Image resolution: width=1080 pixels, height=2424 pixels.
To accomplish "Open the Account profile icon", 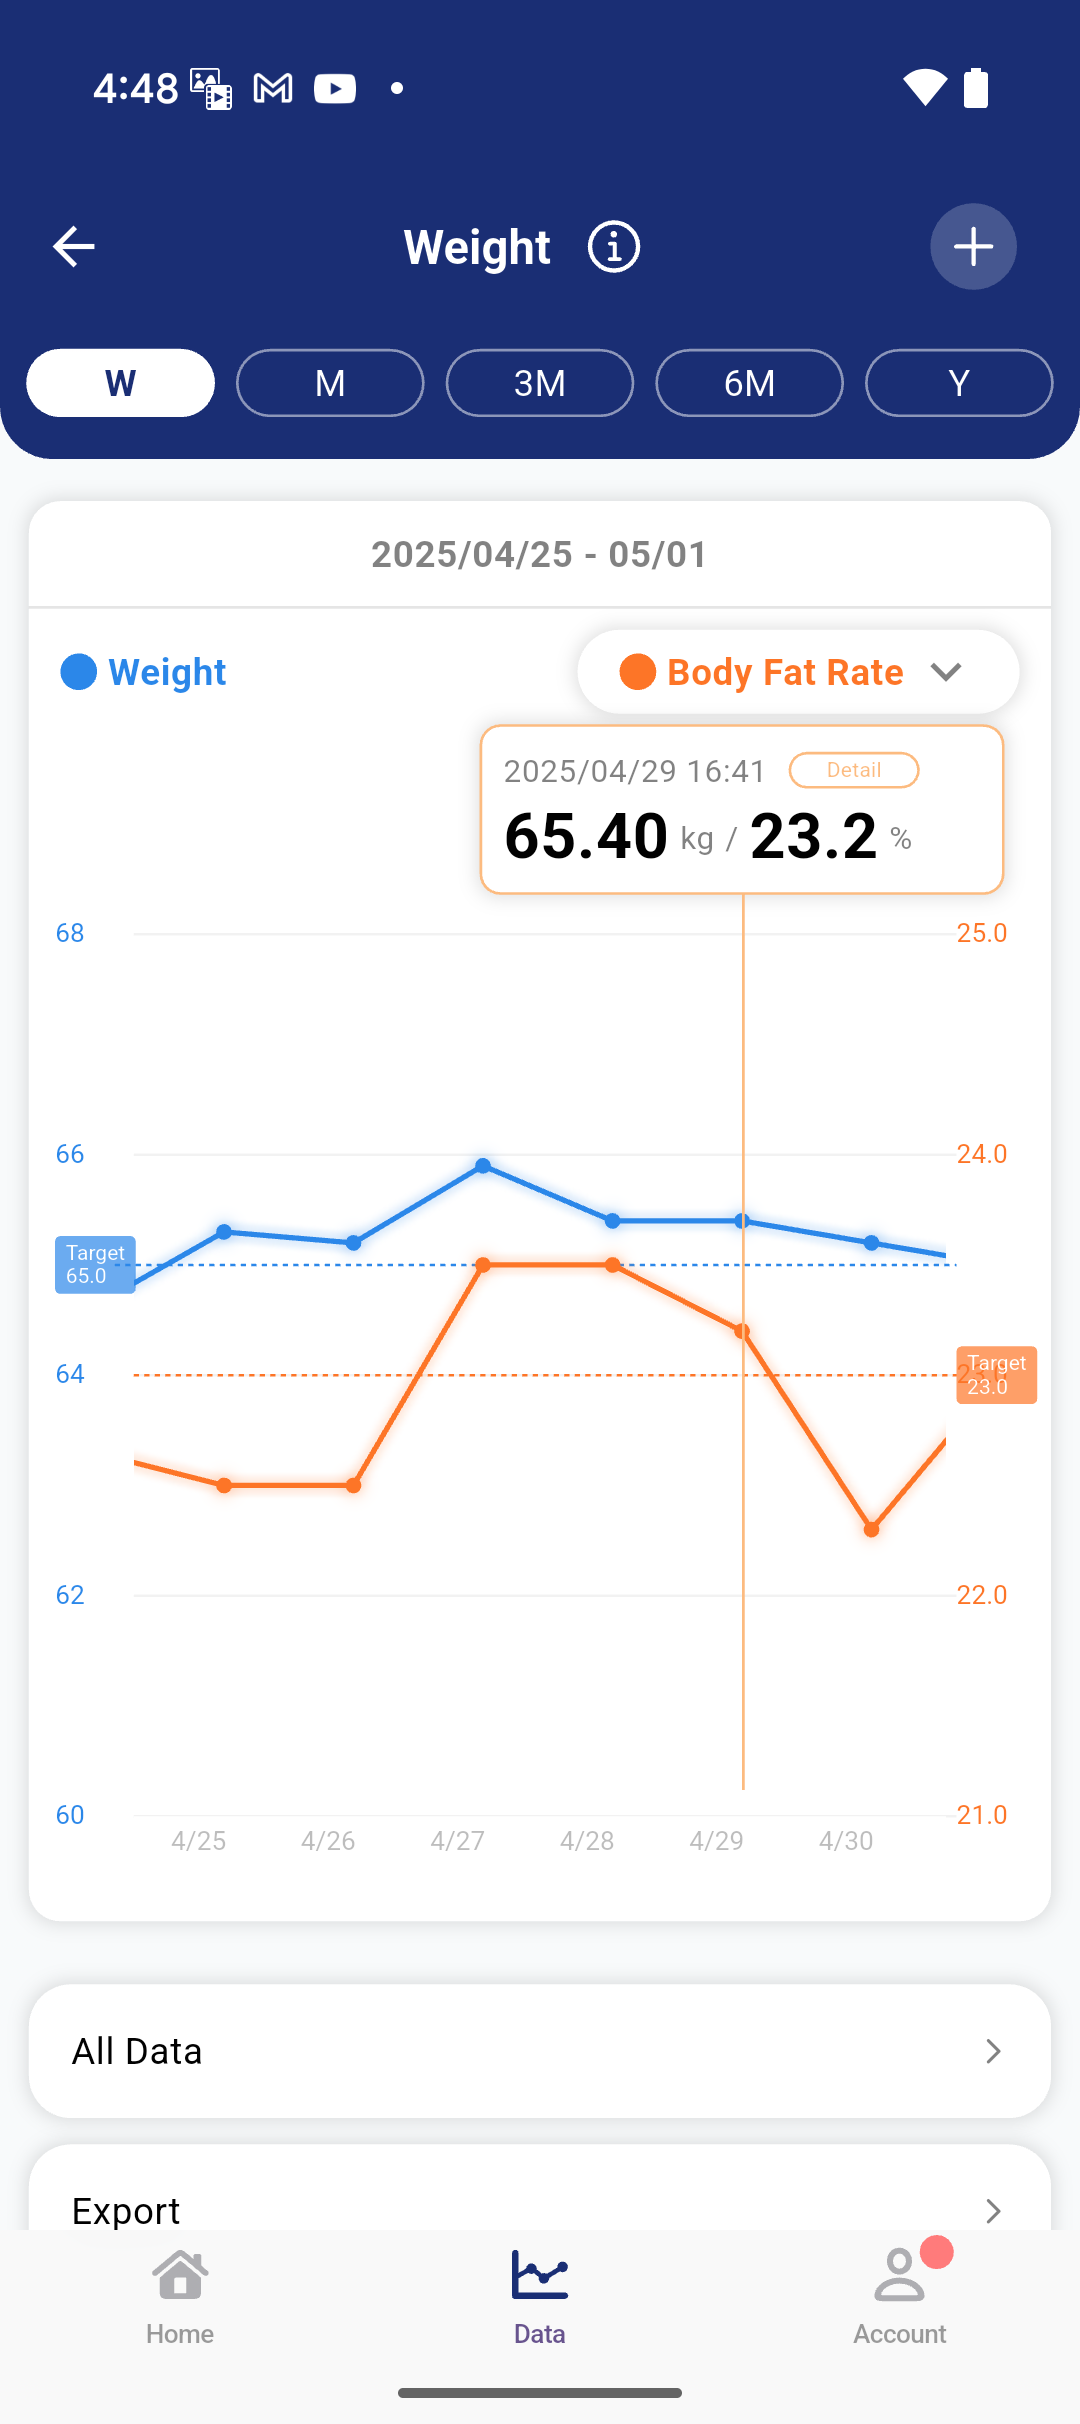I will pos(900,2277).
